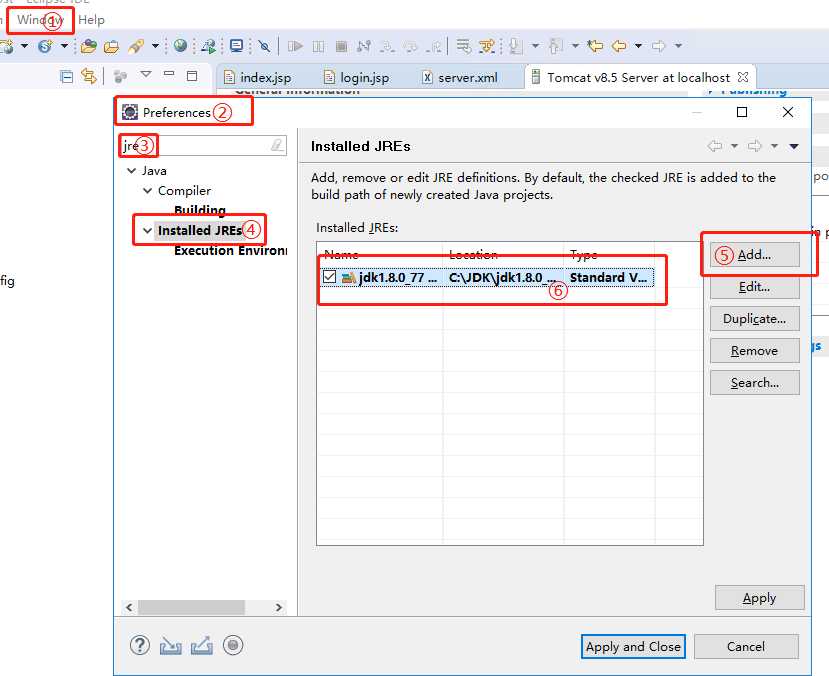Open the Window menu
Image resolution: width=829 pixels, height=676 pixels.
click(x=40, y=20)
